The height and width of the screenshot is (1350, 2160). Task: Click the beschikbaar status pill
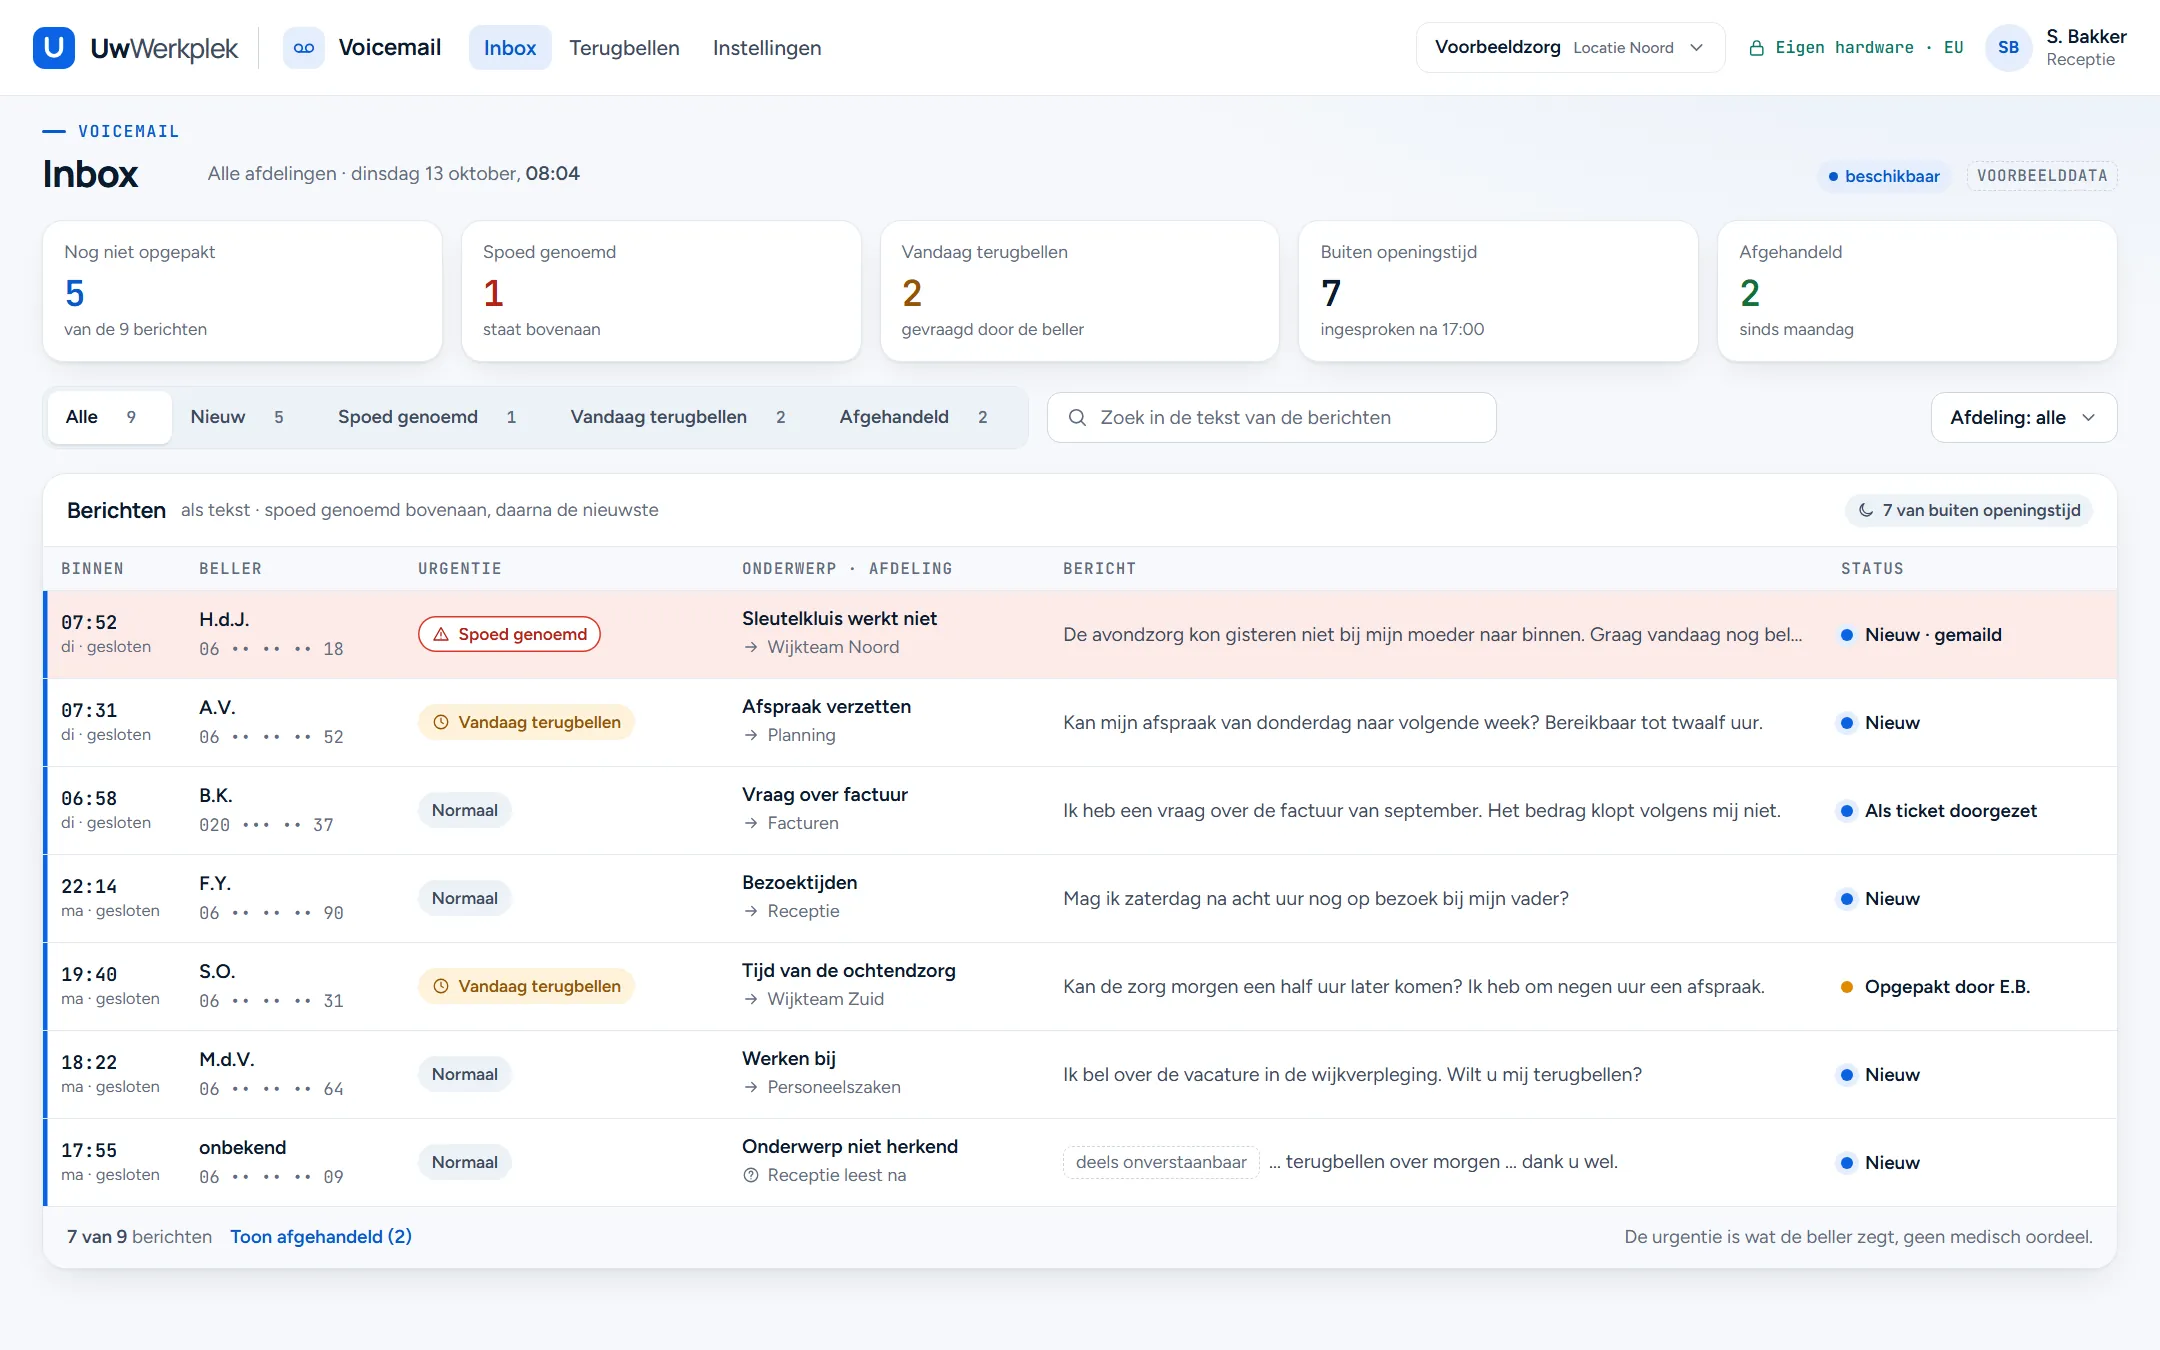click(1884, 176)
